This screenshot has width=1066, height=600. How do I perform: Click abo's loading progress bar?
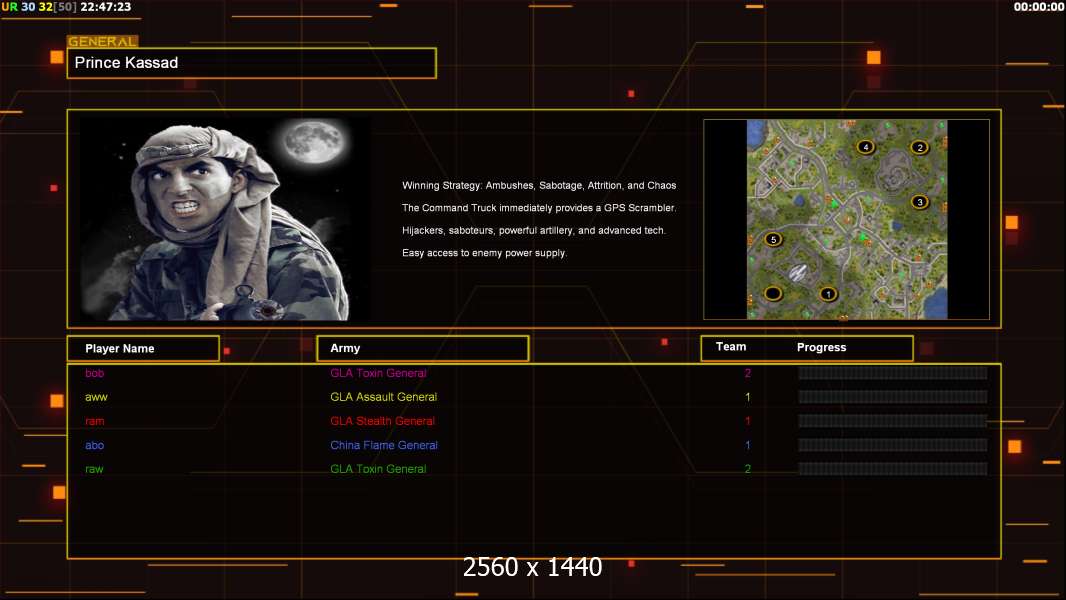[x=893, y=445]
